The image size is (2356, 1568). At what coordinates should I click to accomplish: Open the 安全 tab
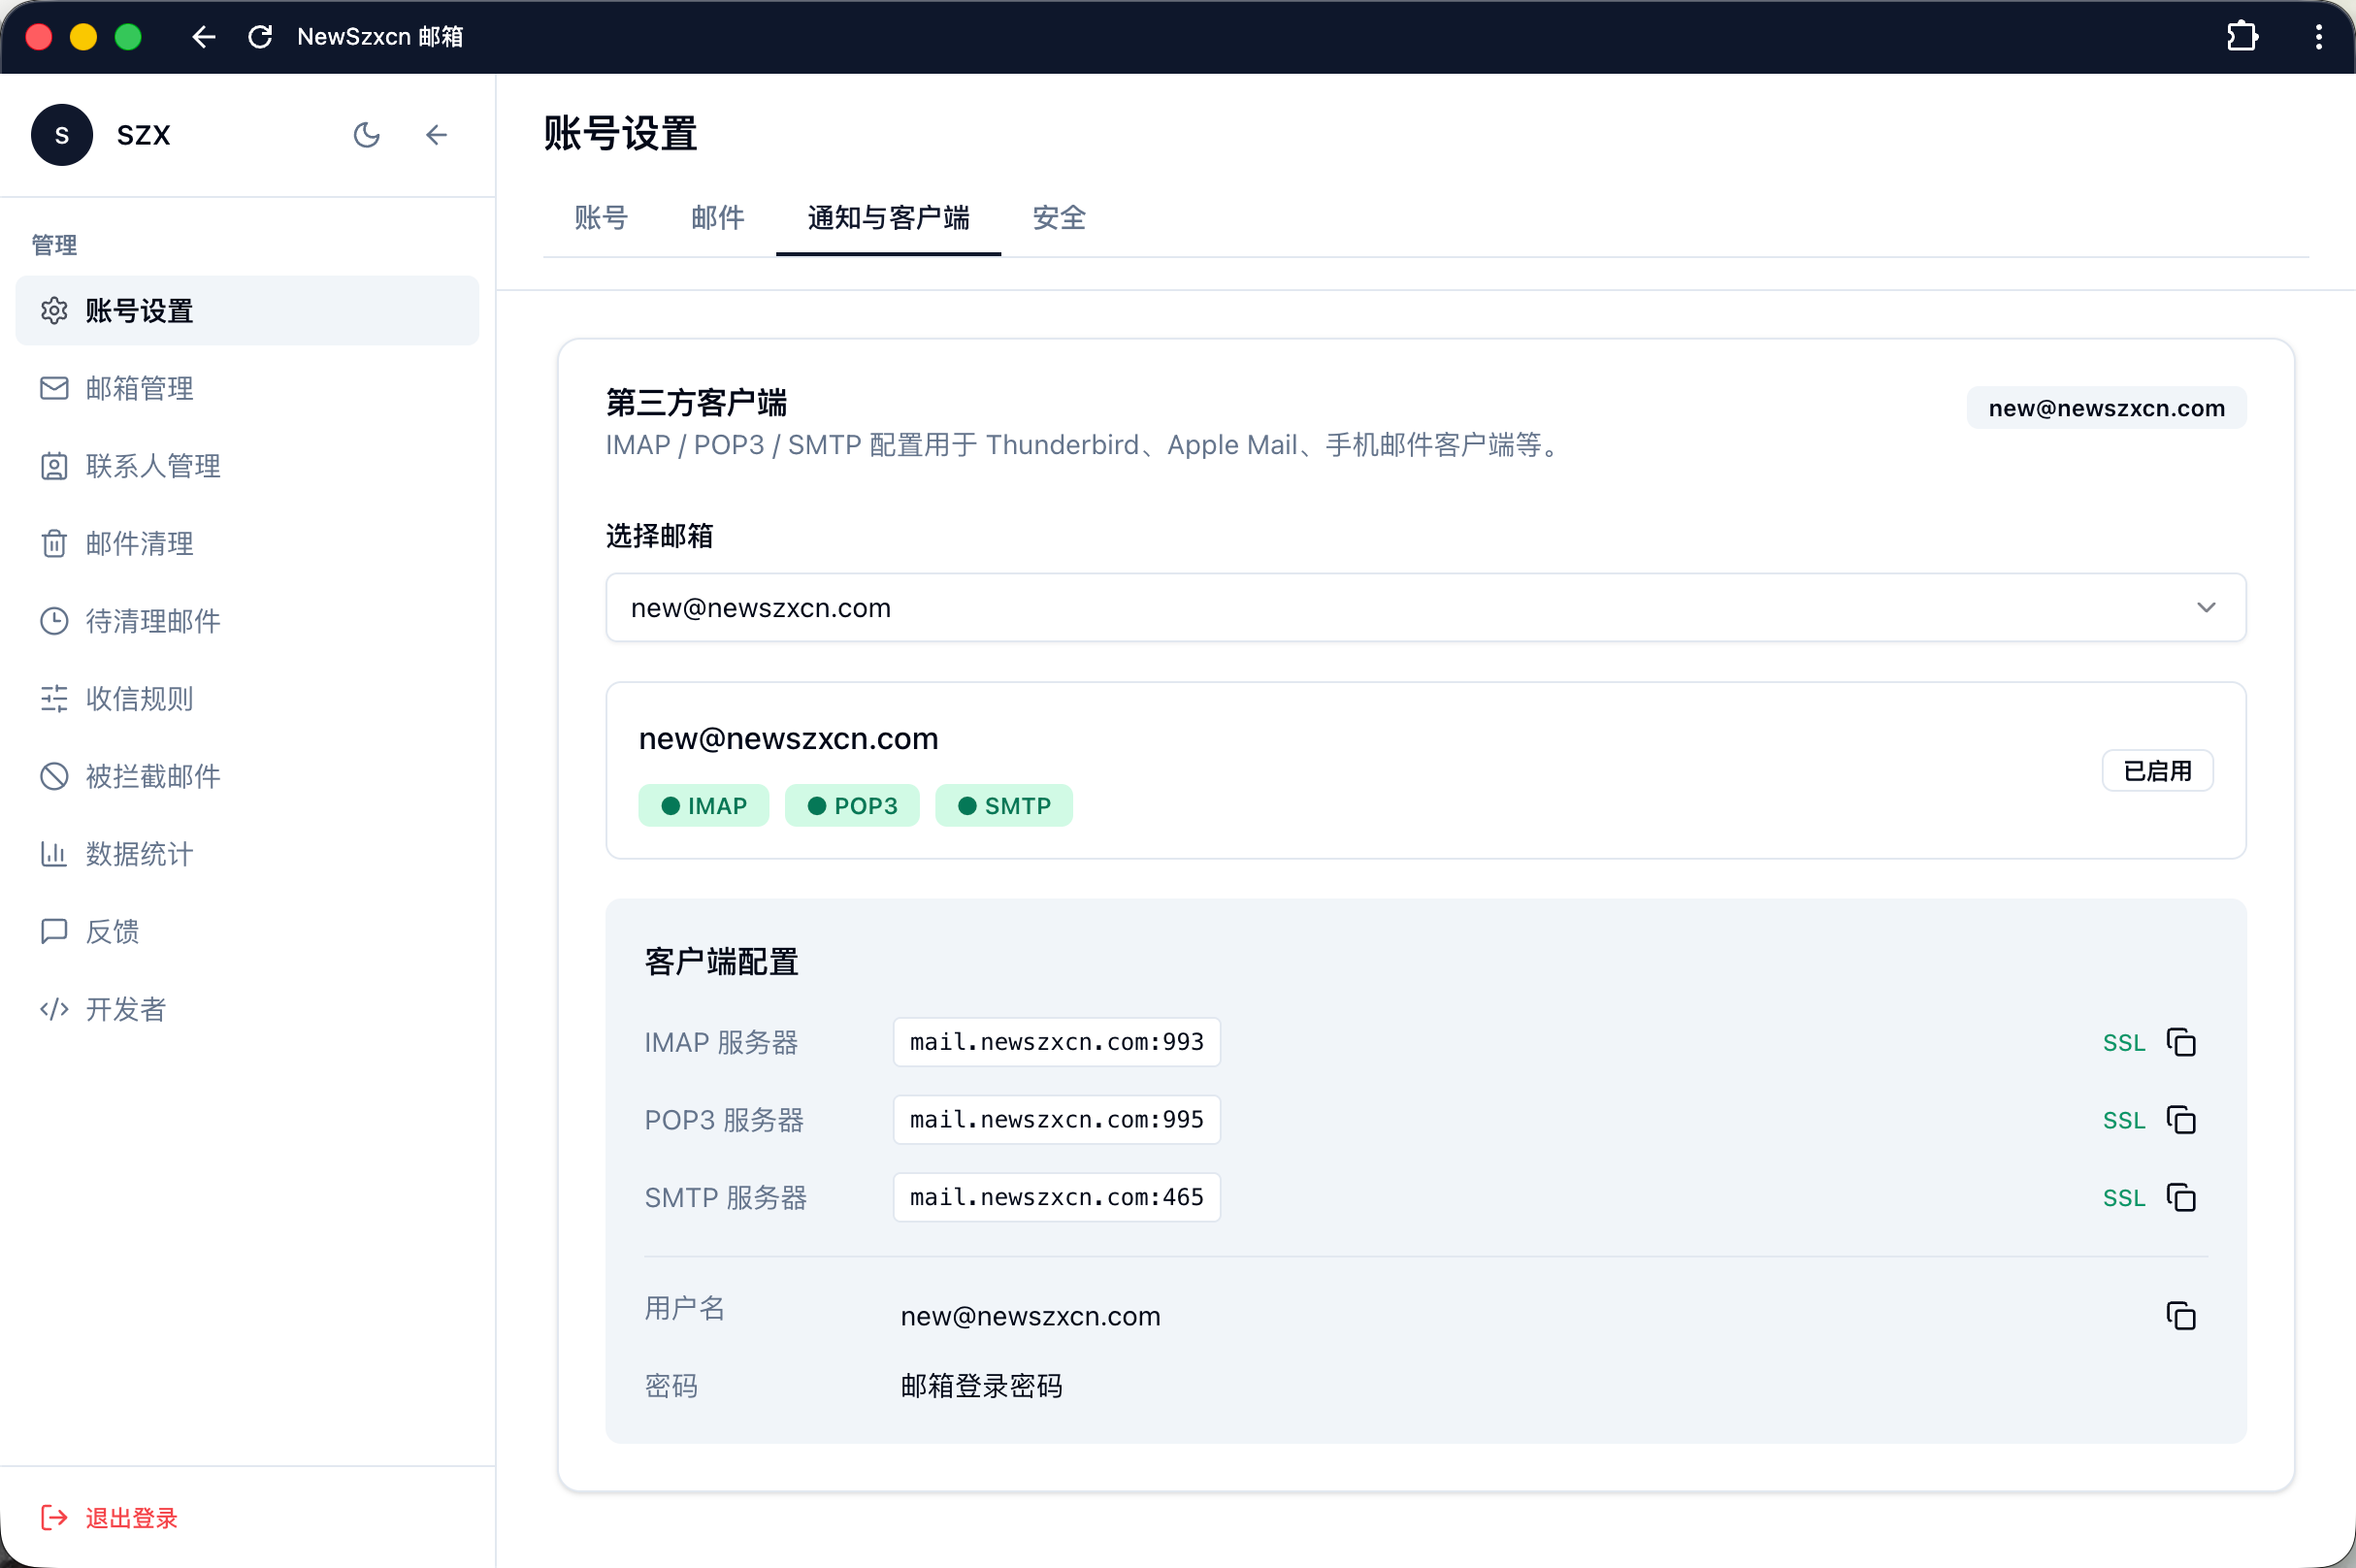pos(1059,217)
